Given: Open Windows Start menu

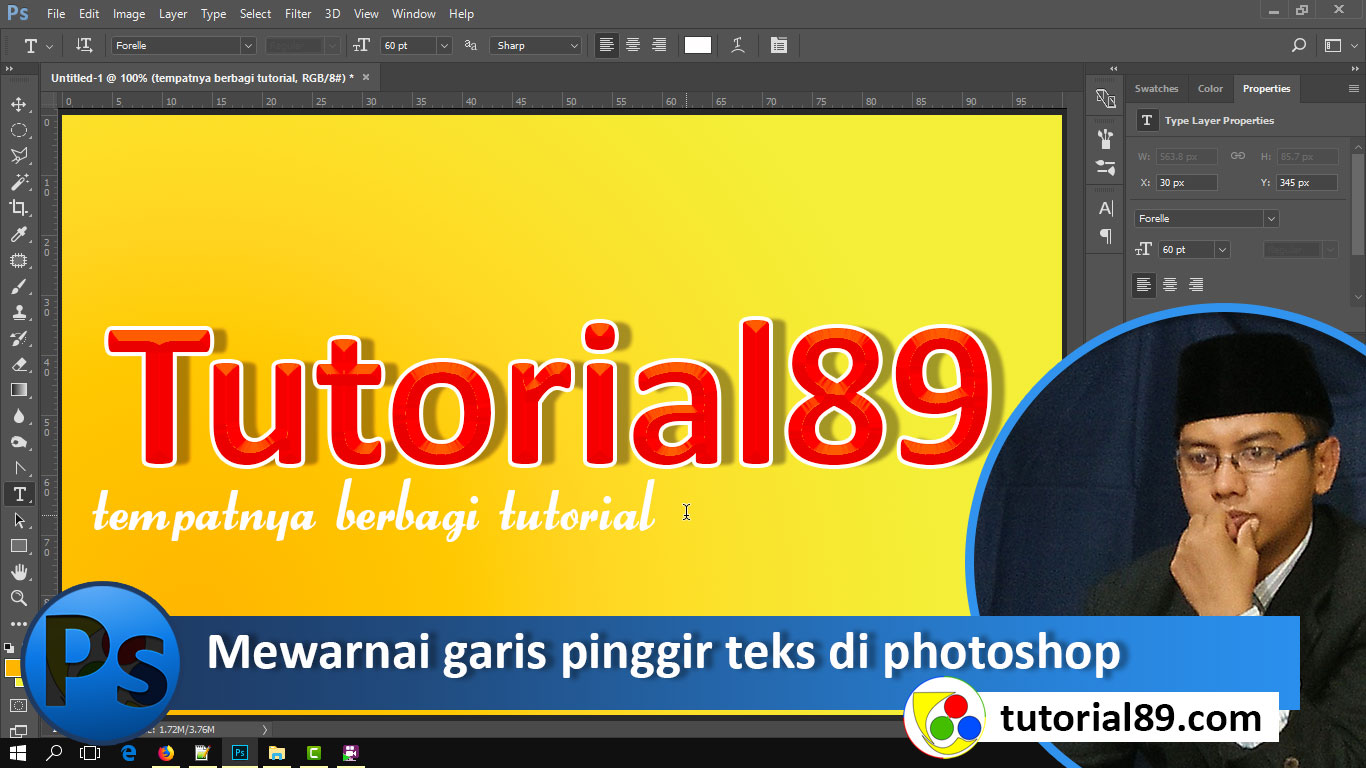Looking at the screenshot, I should (18, 753).
